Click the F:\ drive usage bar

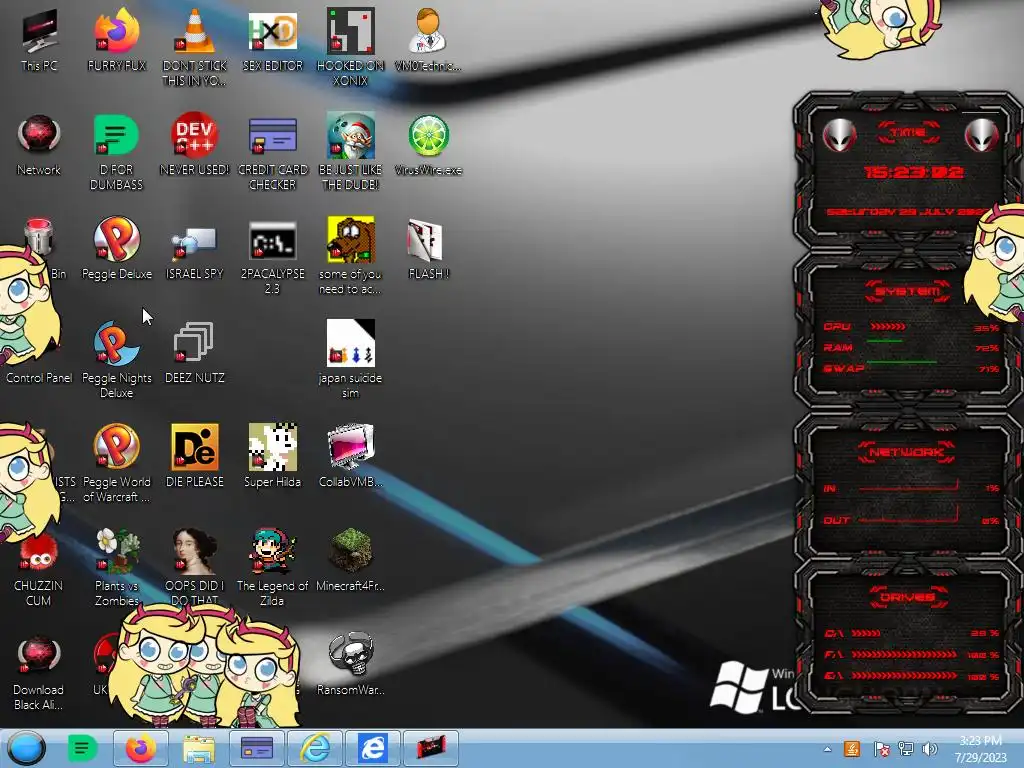coord(904,654)
